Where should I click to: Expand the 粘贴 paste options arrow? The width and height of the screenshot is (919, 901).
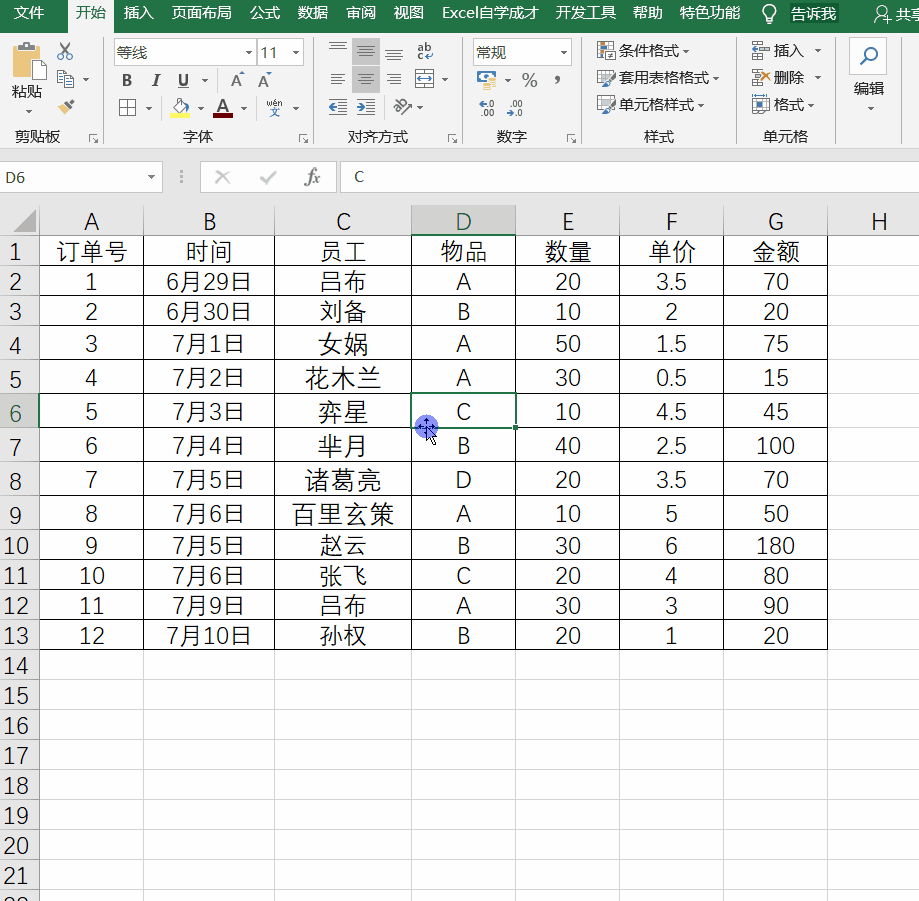click(x=28, y=111)
